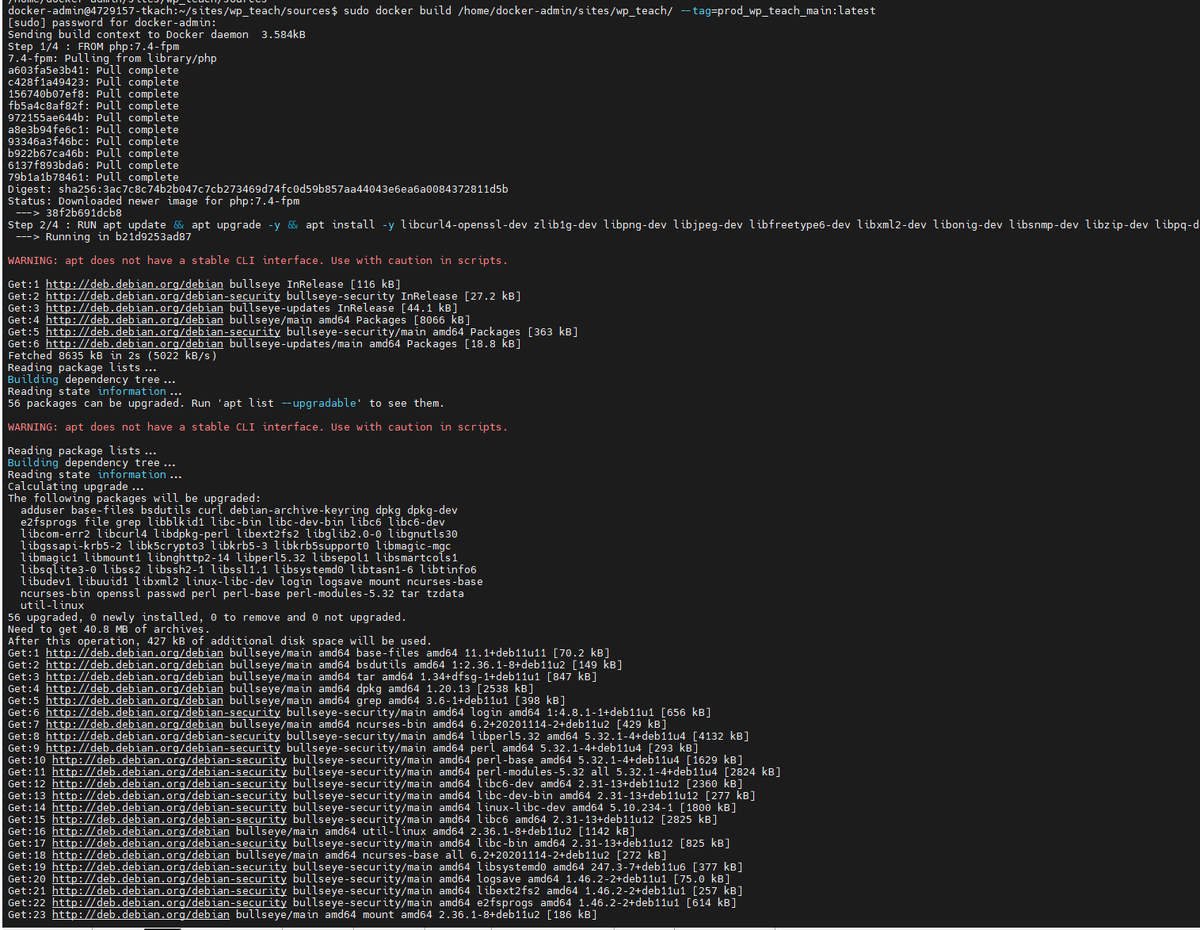Screen dimensions: 1200x930
Task: Click the image ID '38f2b691dcb8' line
Action: (x=68, y=213)
